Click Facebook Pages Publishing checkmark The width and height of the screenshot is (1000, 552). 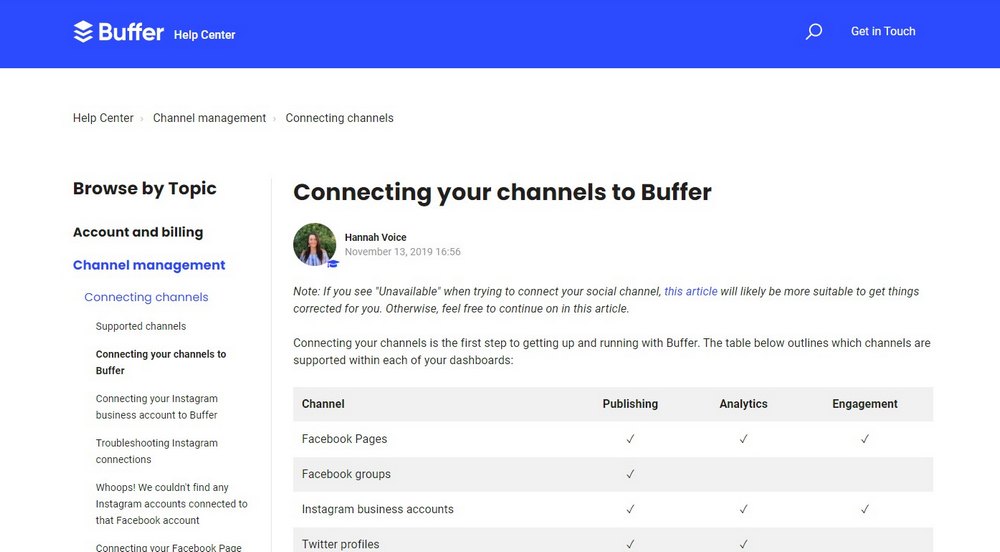630,439
